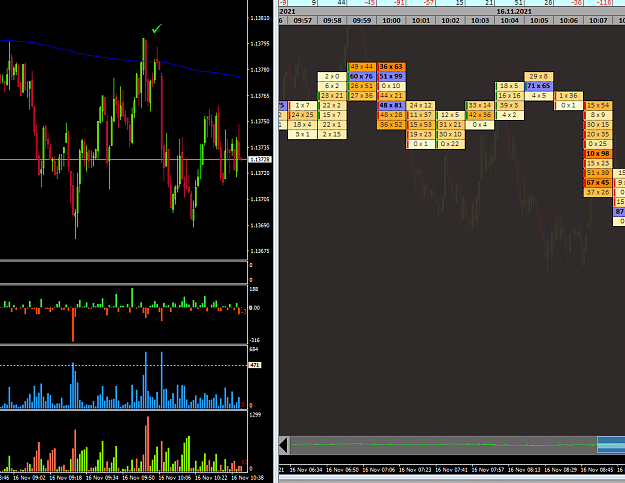Click the blue footprint cell 71 x 65
This screenshot has height=483, width=625.
click(x=539, y=86)
